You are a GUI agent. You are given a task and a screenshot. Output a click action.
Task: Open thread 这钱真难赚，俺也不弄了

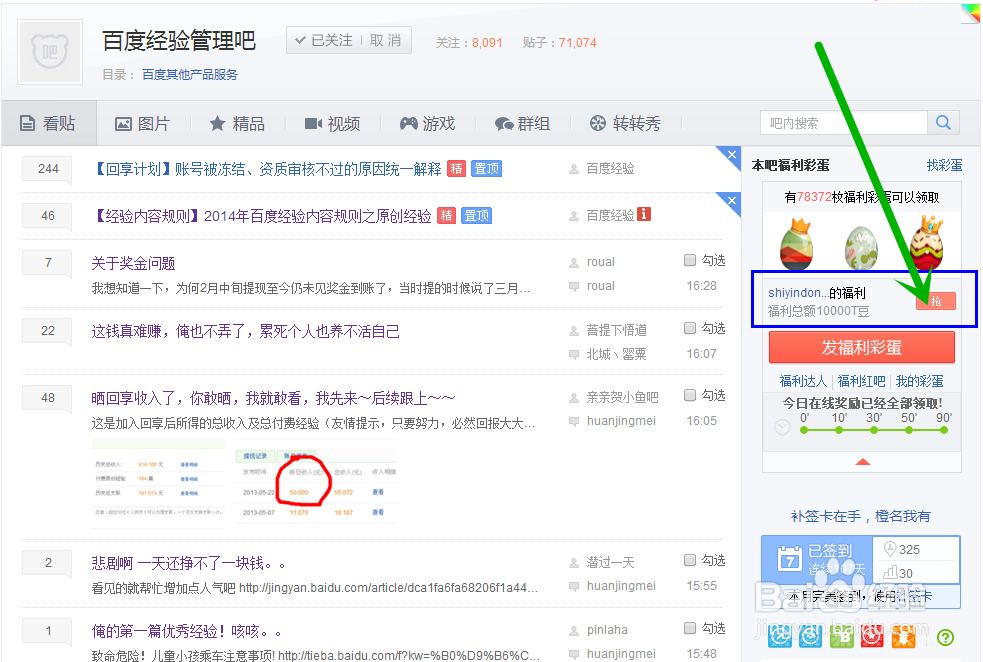(245, 331)
